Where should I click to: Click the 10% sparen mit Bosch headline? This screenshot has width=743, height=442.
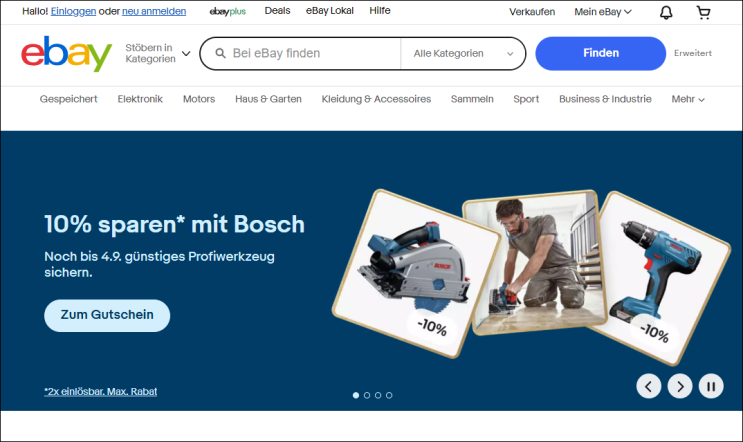pos(174,224)
